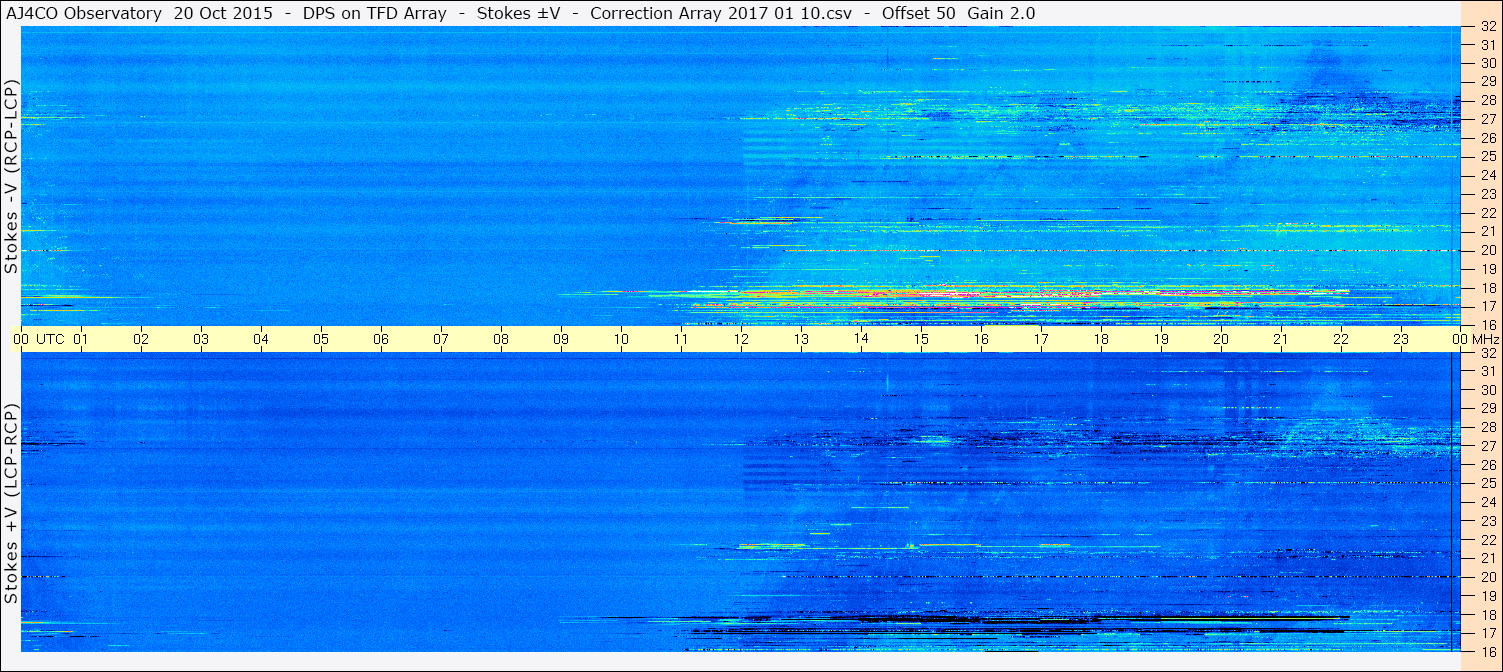Viewport: 1503px width, 672px height.
Task: Select the 02 hour time marker
Action: click(141, 339)
